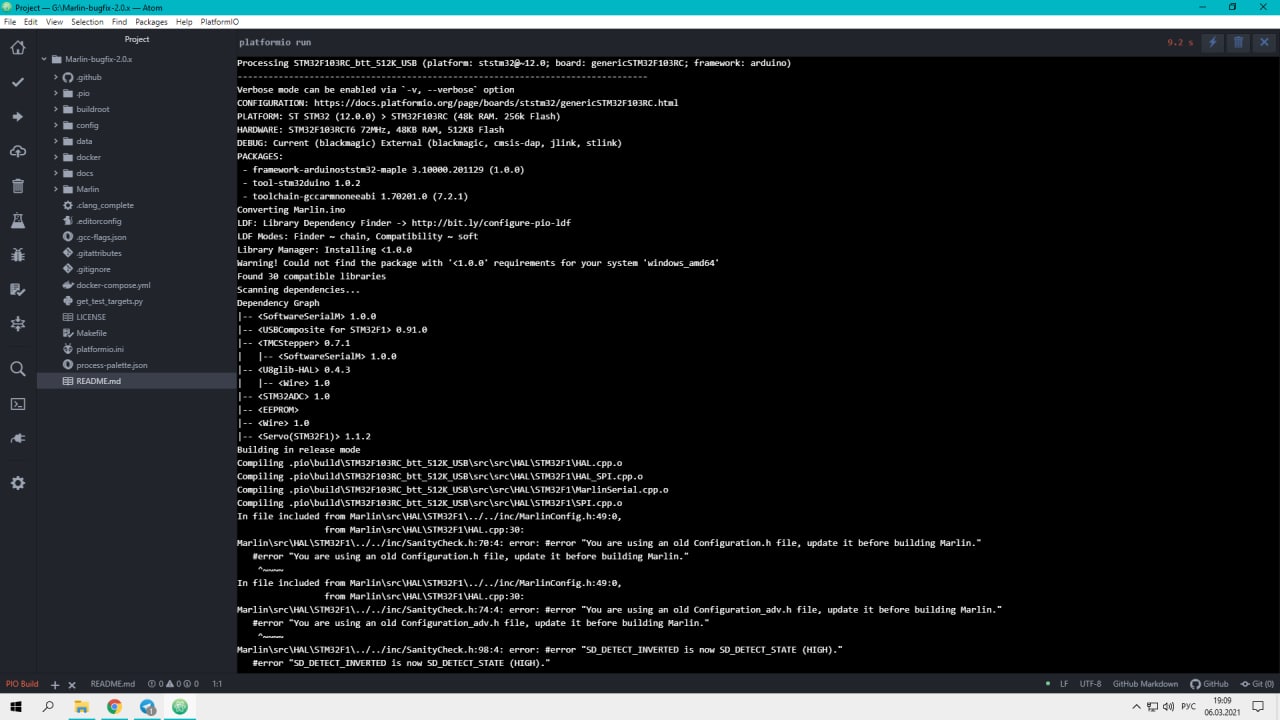
Task: Open the GitHub status bar item
Action: (x=1209, y=684)
